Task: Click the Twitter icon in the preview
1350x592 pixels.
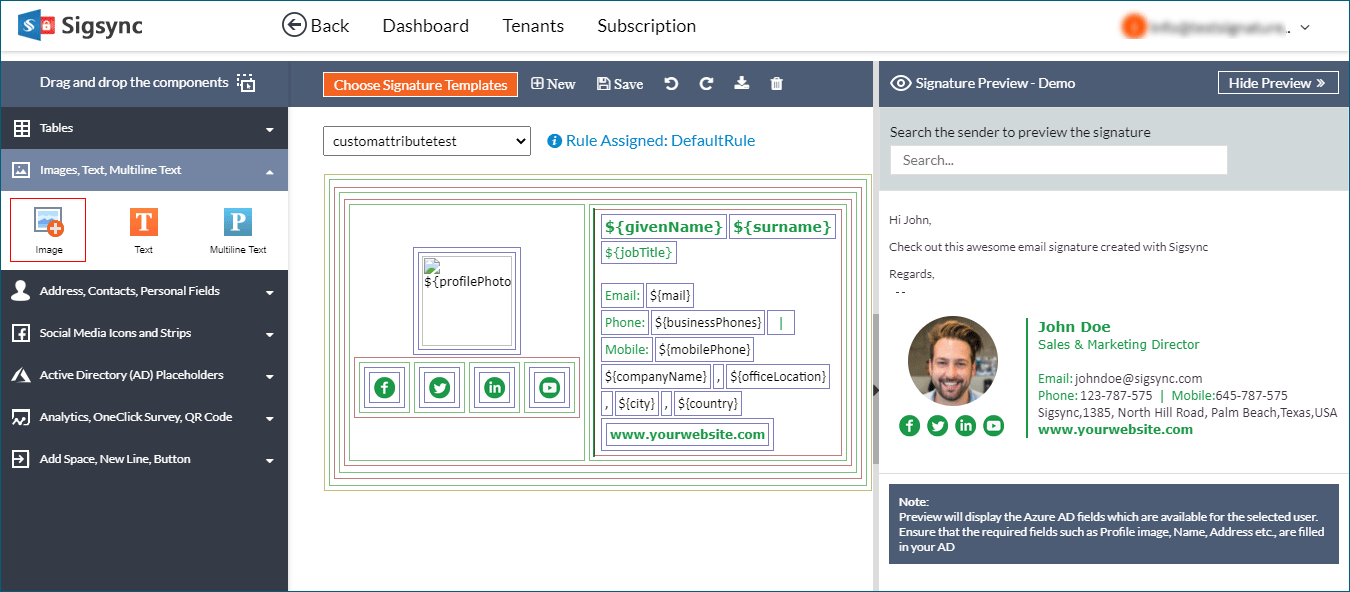Action: pos(937,426)
